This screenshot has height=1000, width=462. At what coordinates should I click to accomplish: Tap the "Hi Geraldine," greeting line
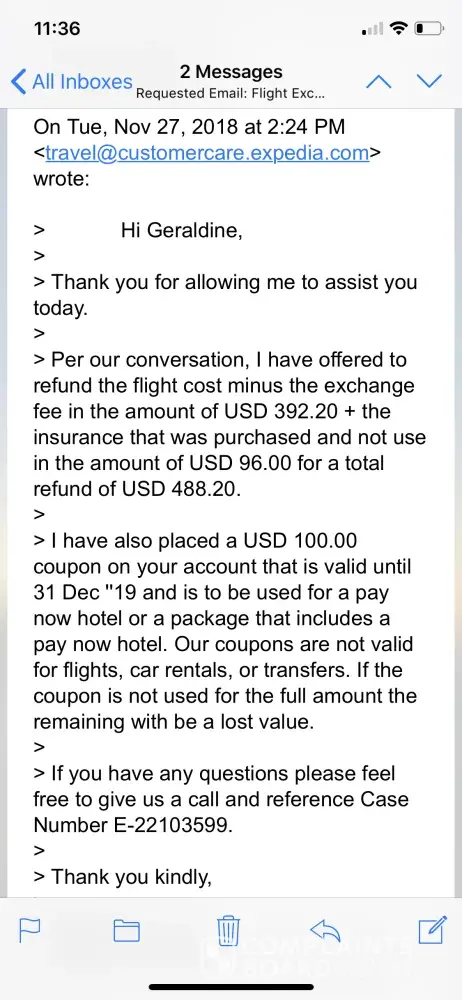click(x=182, y=230)
